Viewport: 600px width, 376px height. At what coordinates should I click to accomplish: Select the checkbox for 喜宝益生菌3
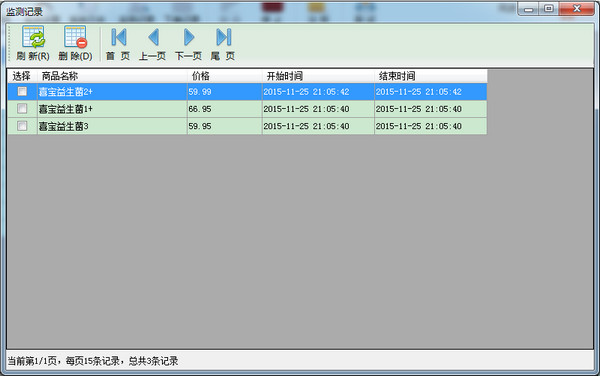(x=22, y=126)
